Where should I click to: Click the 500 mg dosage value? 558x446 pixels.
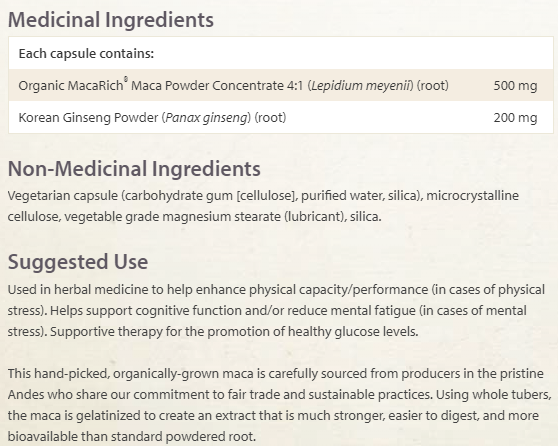[515, 86]
